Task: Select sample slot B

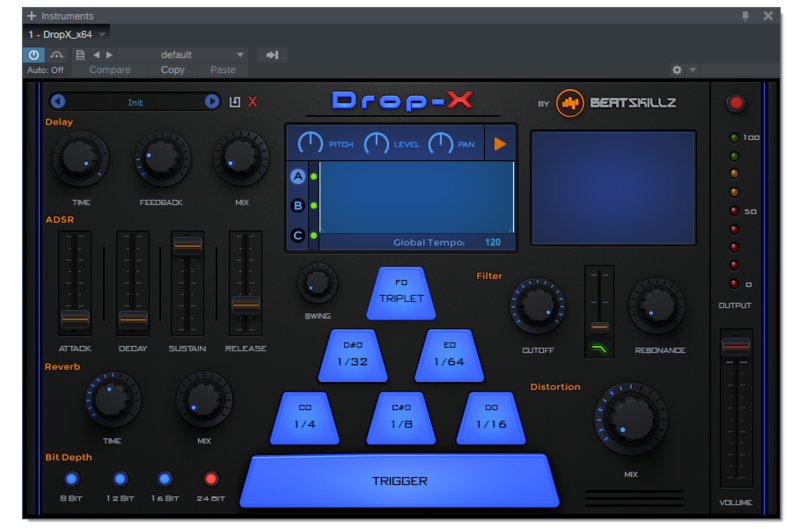Action: (298, 206)
